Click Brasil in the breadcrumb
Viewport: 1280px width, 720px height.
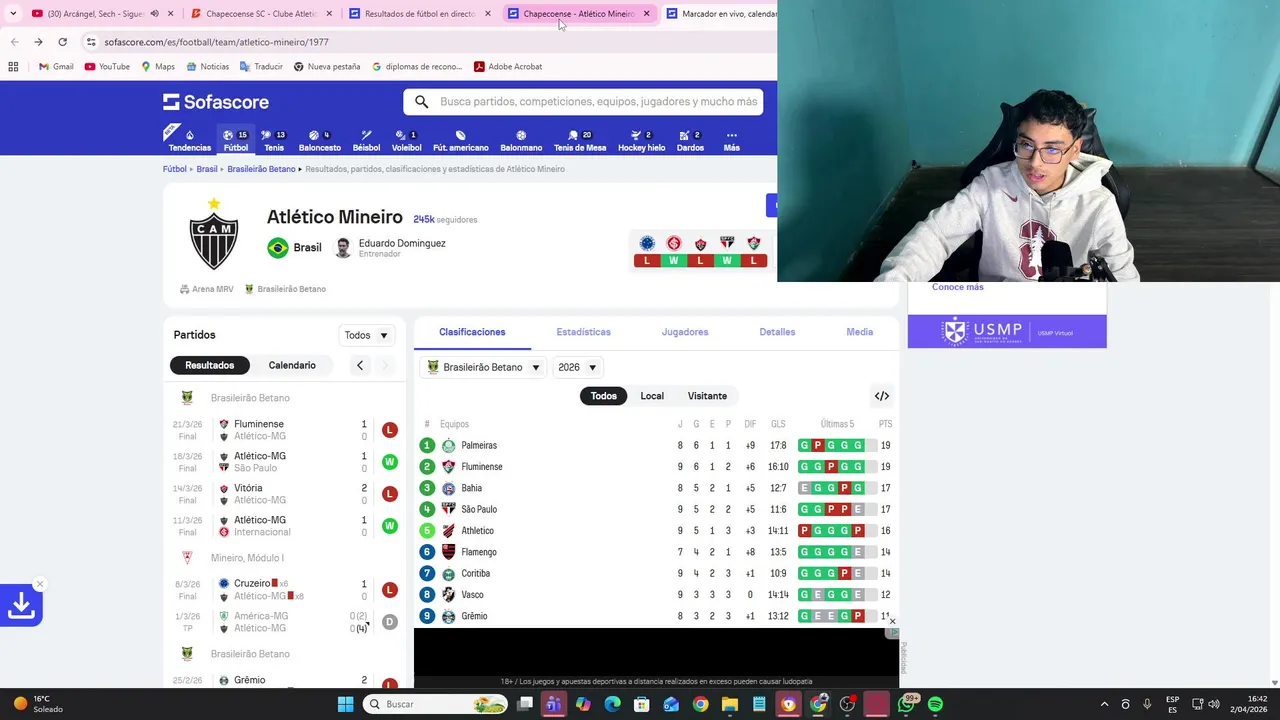[x=207, y=169]
